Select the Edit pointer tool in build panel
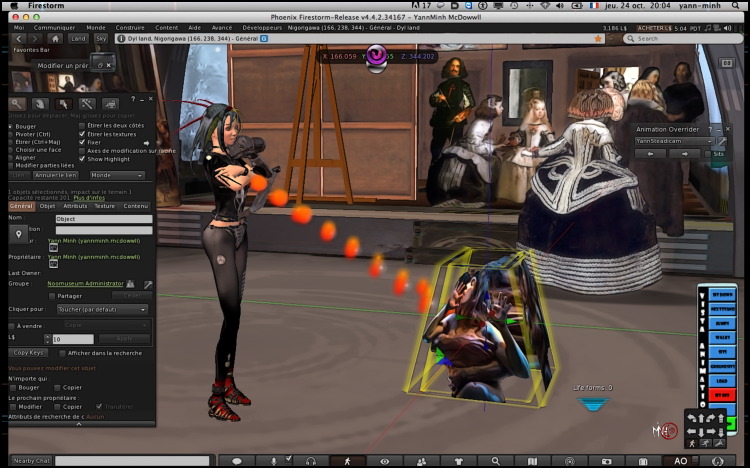The height and width of the screenshot is (468, 750). click(x=64, y=103)
